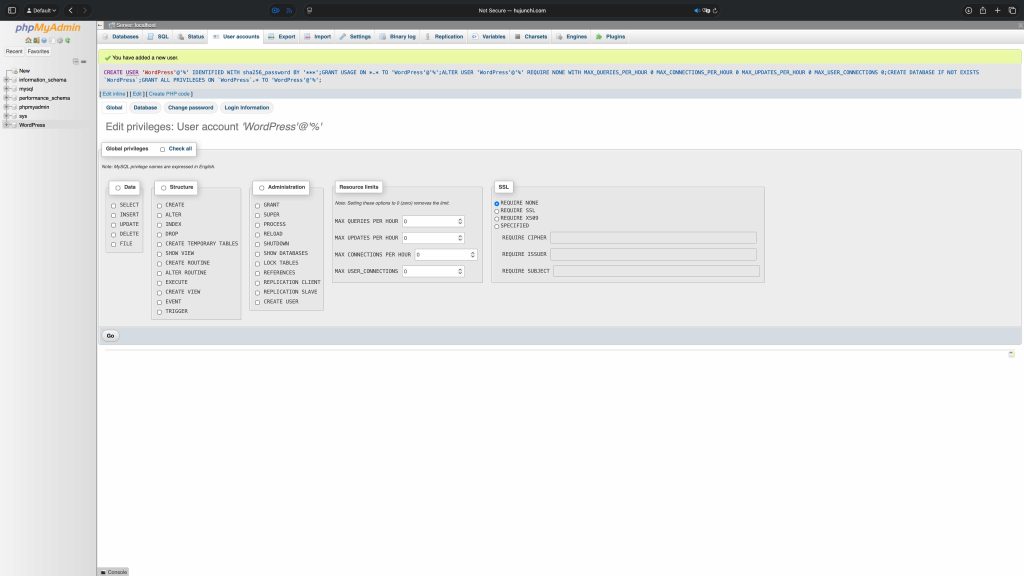Image resolution: width=1024 pixels, height=576 pixels.
Task: Click the Create PHP code link
Action: [x=169, y=93]
